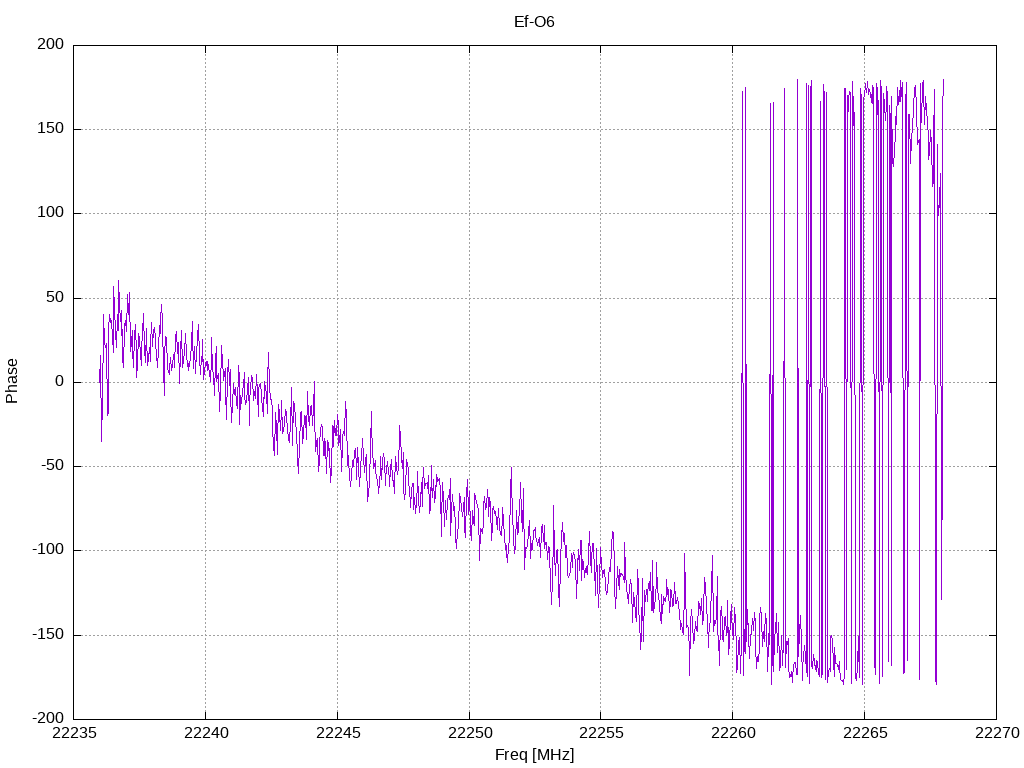This screenshot has width=1024, height=768.
Task: Select the 50 y-axis tick label
Action: tap(56, 298)
